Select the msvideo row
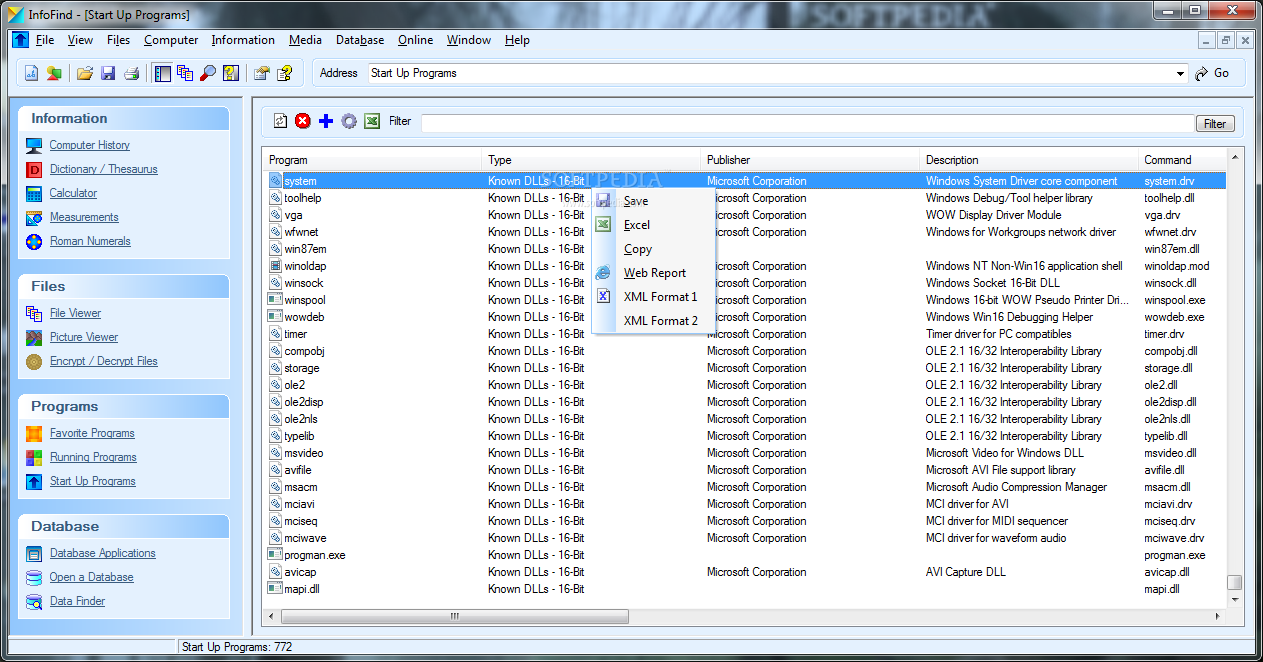Screen dimensions: 1263x662 [745, 453]
